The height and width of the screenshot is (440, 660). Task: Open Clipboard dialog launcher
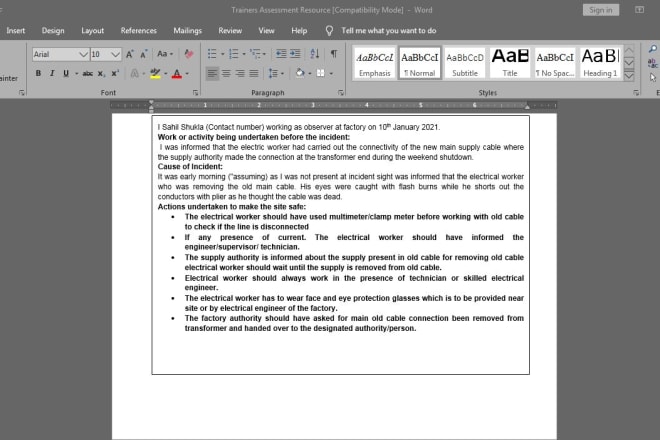21,93
